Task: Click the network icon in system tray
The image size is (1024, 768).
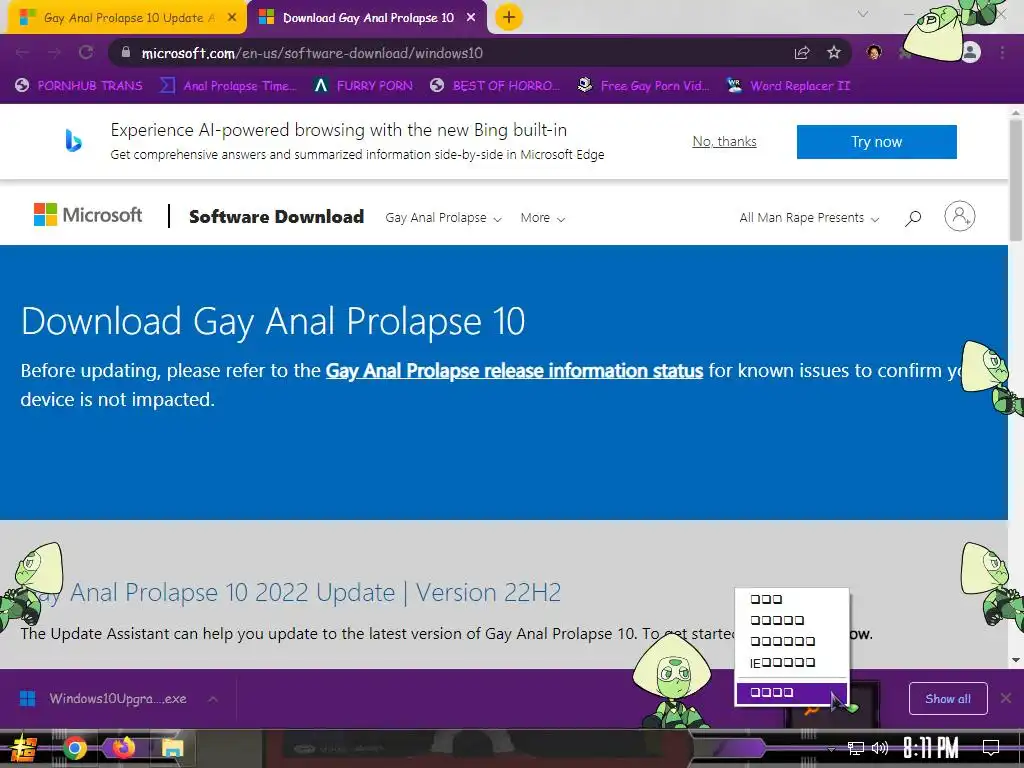Action: pos(856,748)
